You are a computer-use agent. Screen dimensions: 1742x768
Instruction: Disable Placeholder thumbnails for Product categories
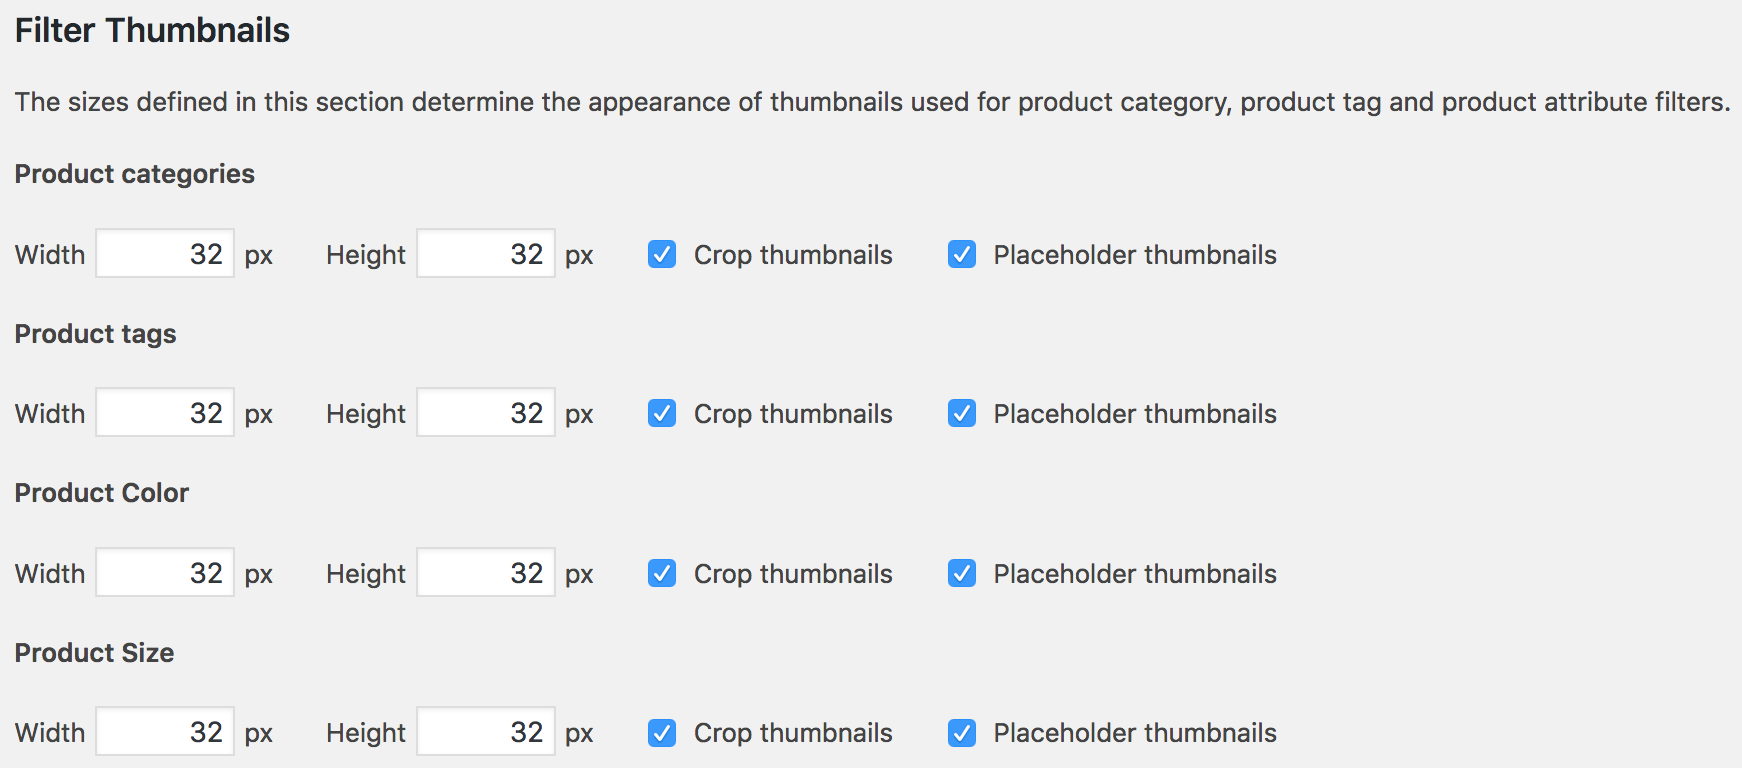pyautogui.click(x=960, y=255)
